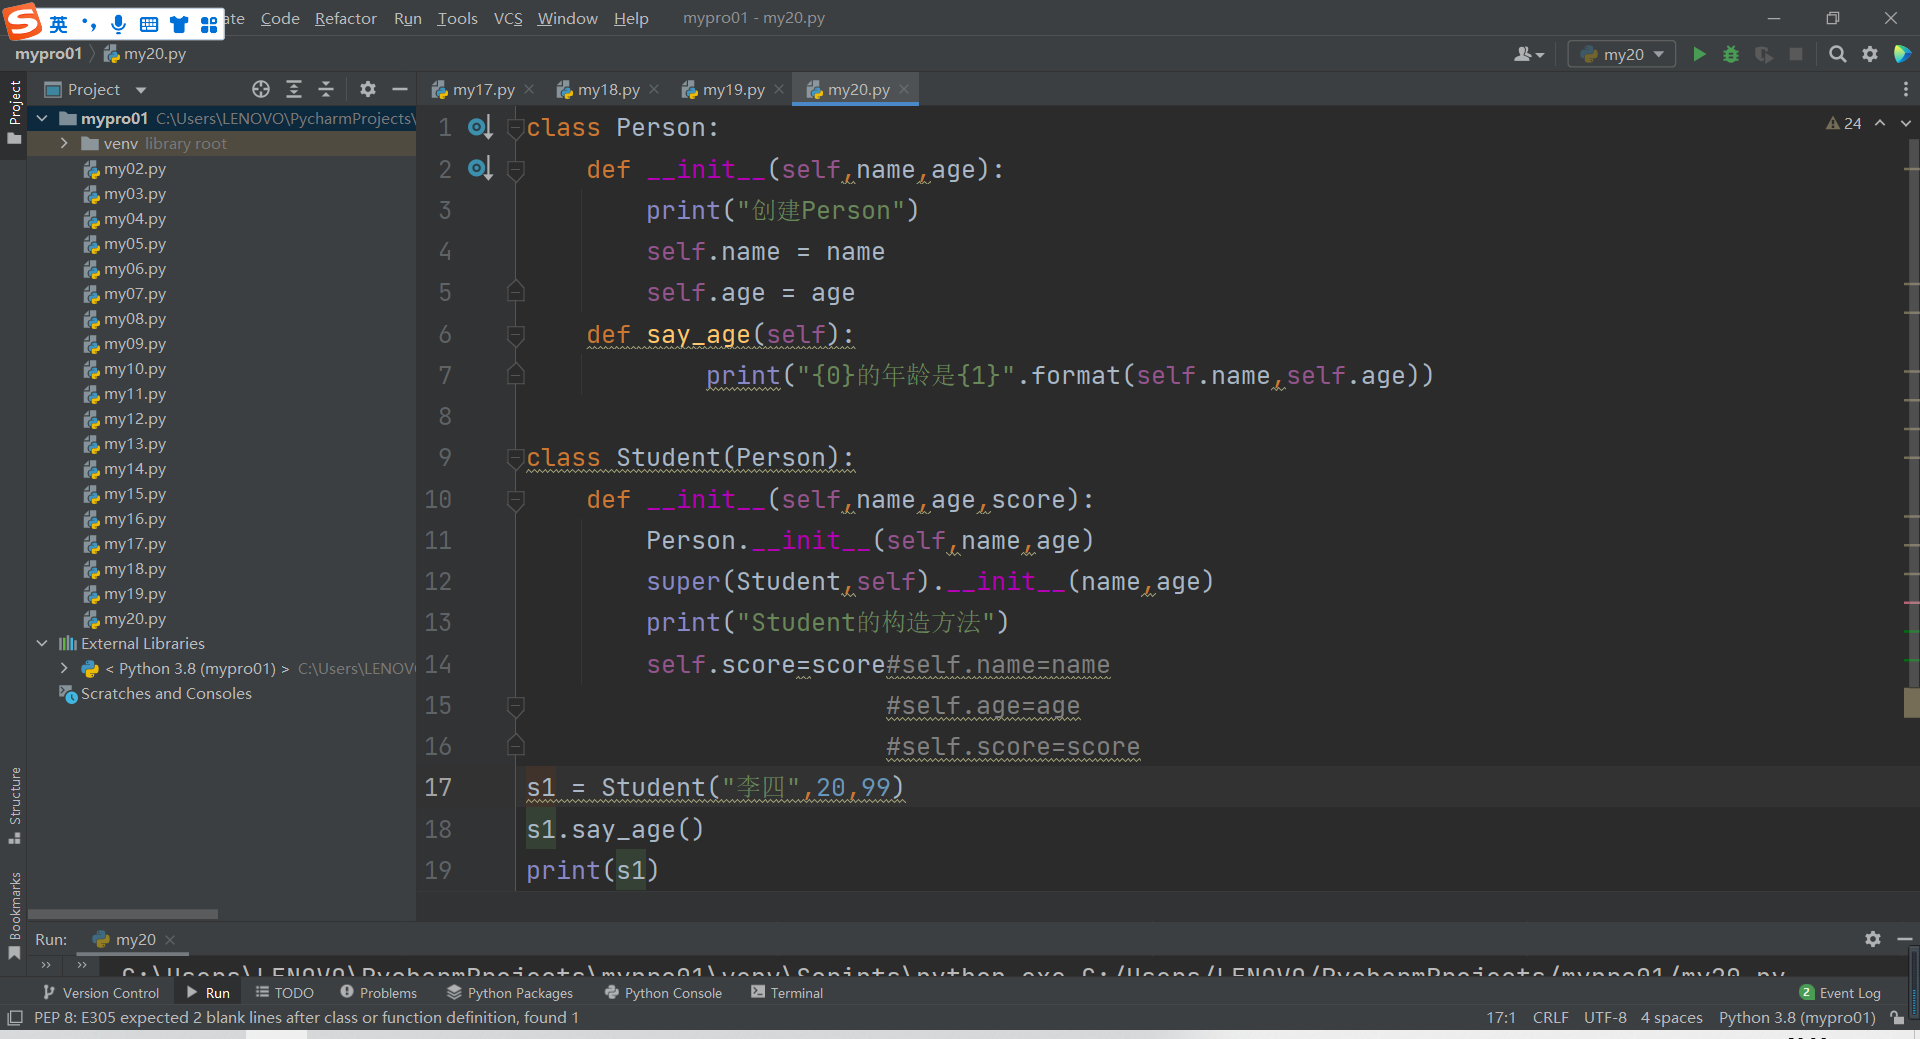Locate opened file target icon in Project panel
This screenshot has height=1039, width=1920.
click(x=261, y=89)
